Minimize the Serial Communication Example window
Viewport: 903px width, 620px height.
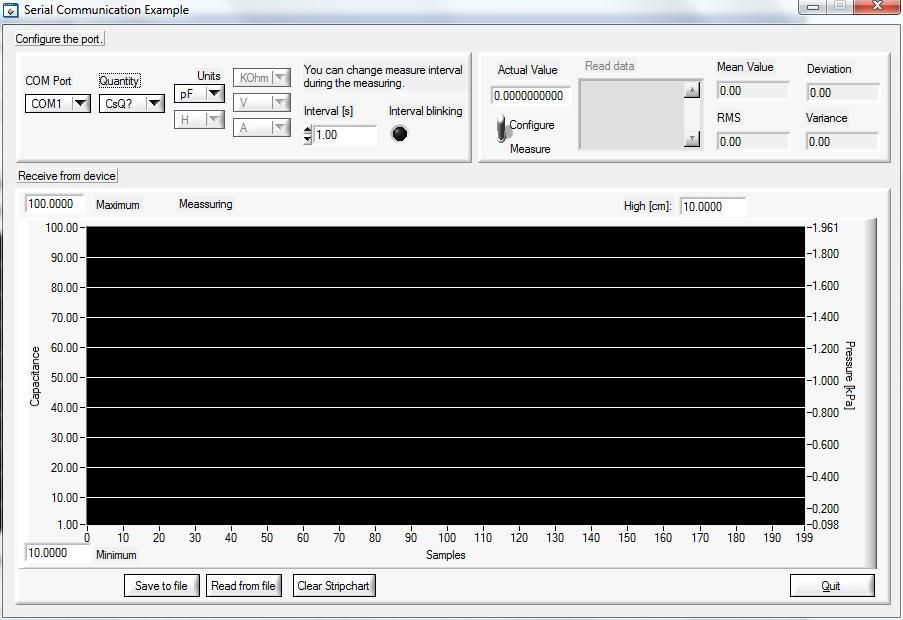pos(813,6)
